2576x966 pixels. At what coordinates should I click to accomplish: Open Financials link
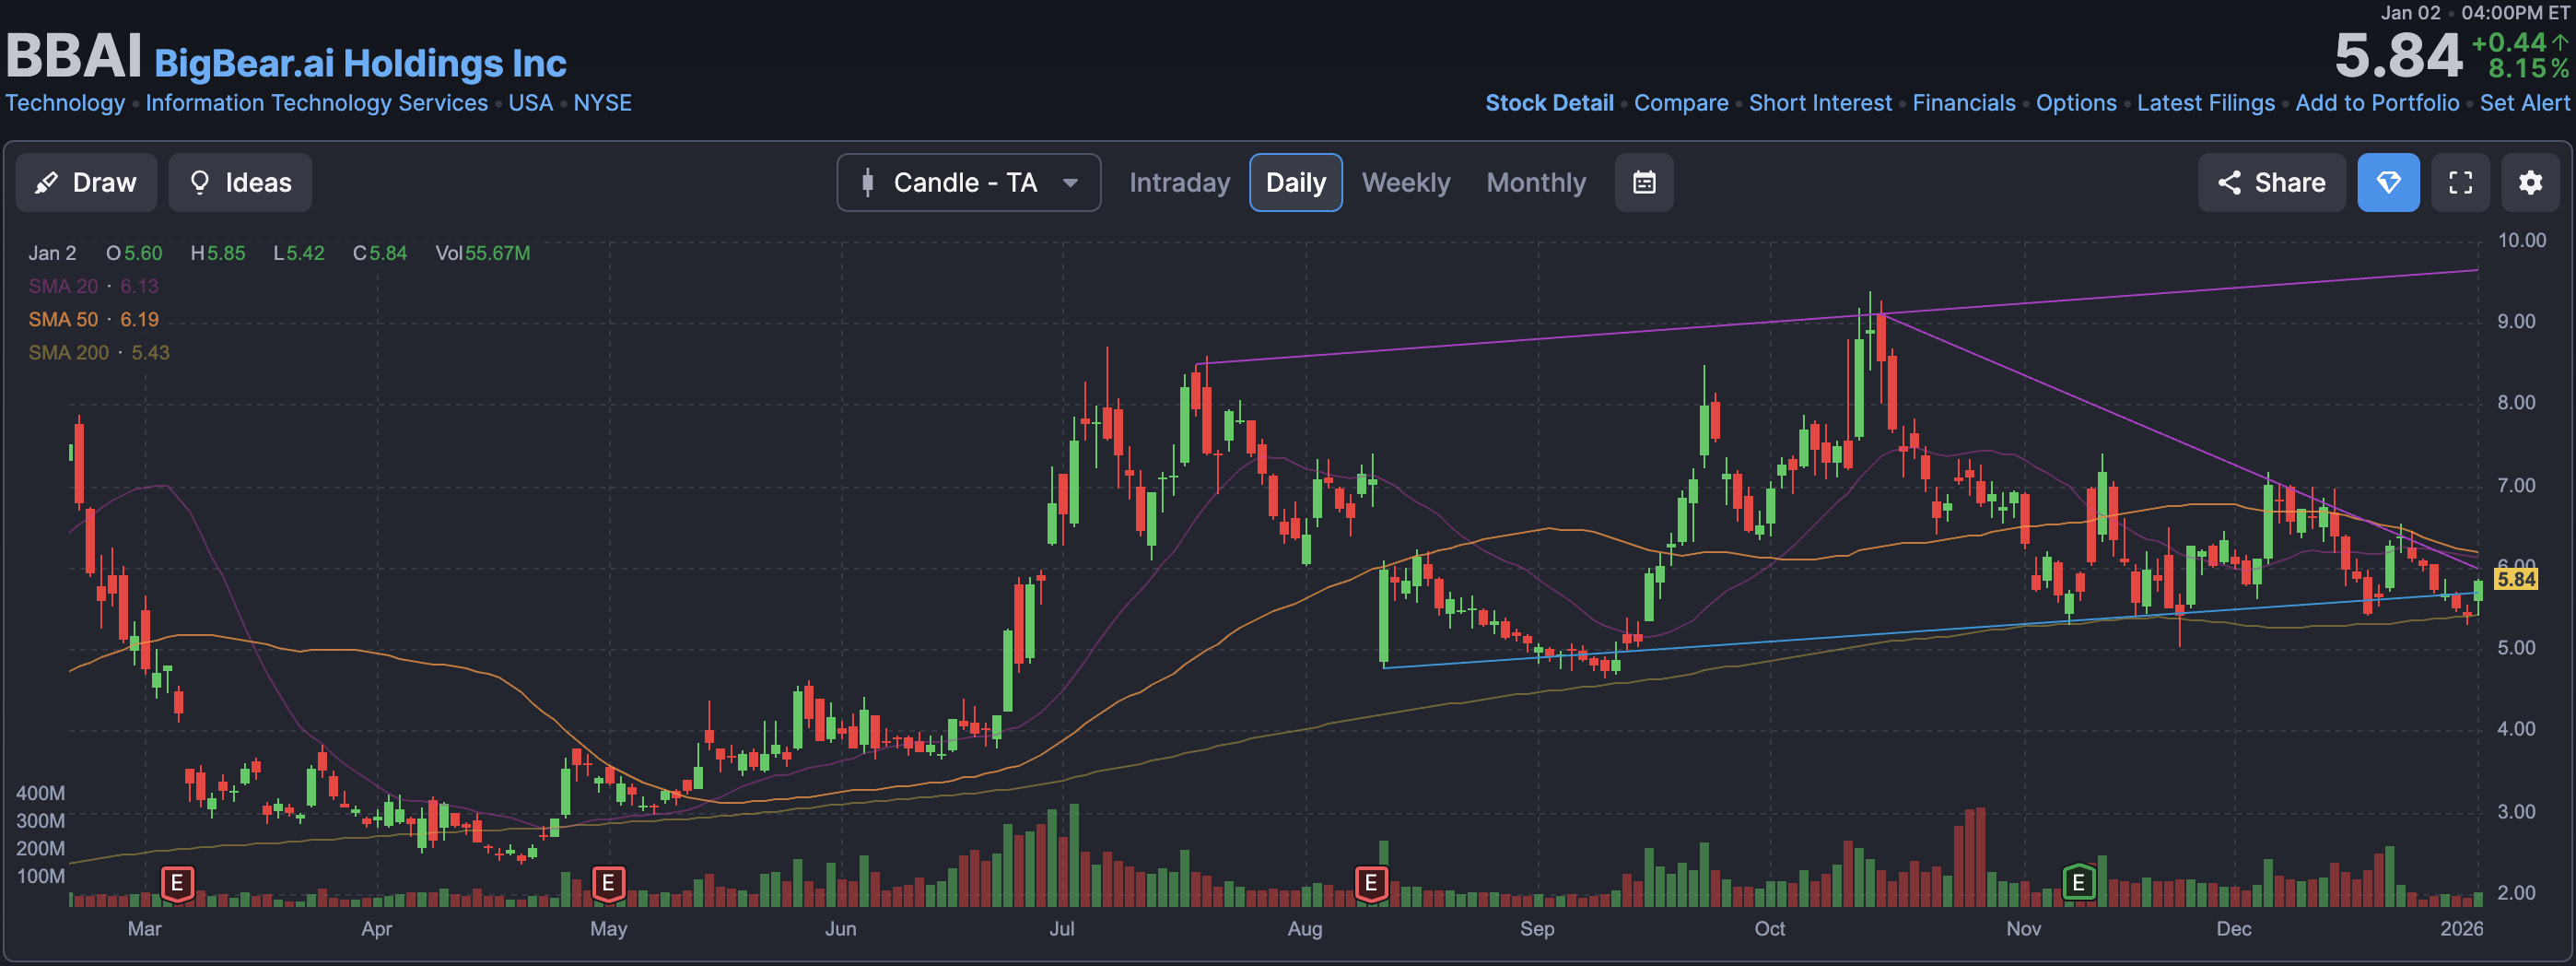point(1964,103)
